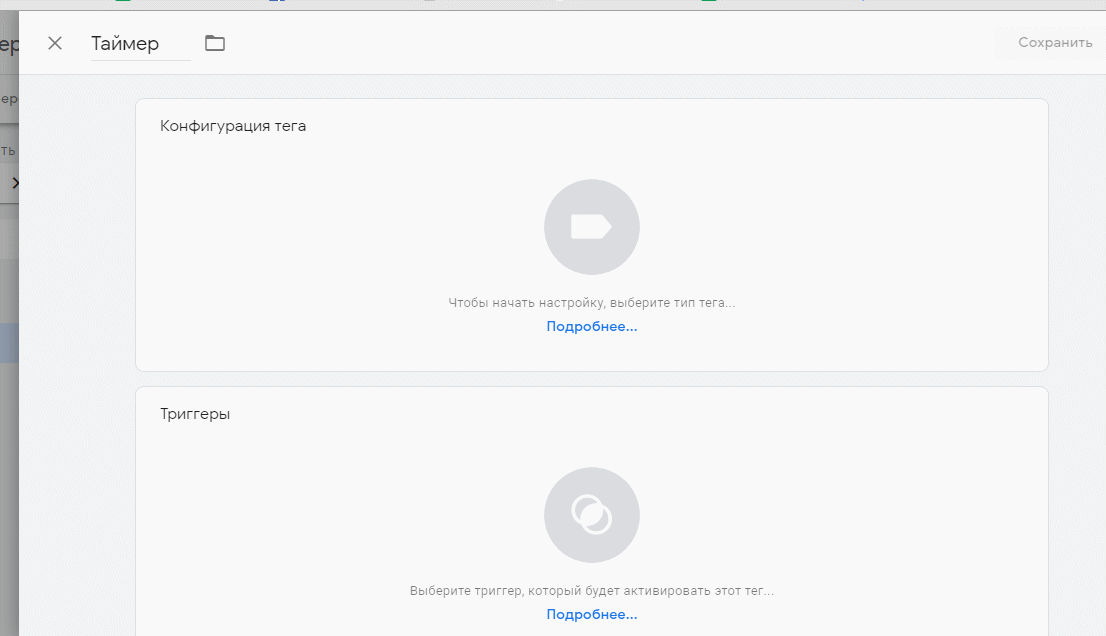1106x636 pixels.
Task: Click Выберите триггер prompt text to add trigger
Action: [591, 589]
